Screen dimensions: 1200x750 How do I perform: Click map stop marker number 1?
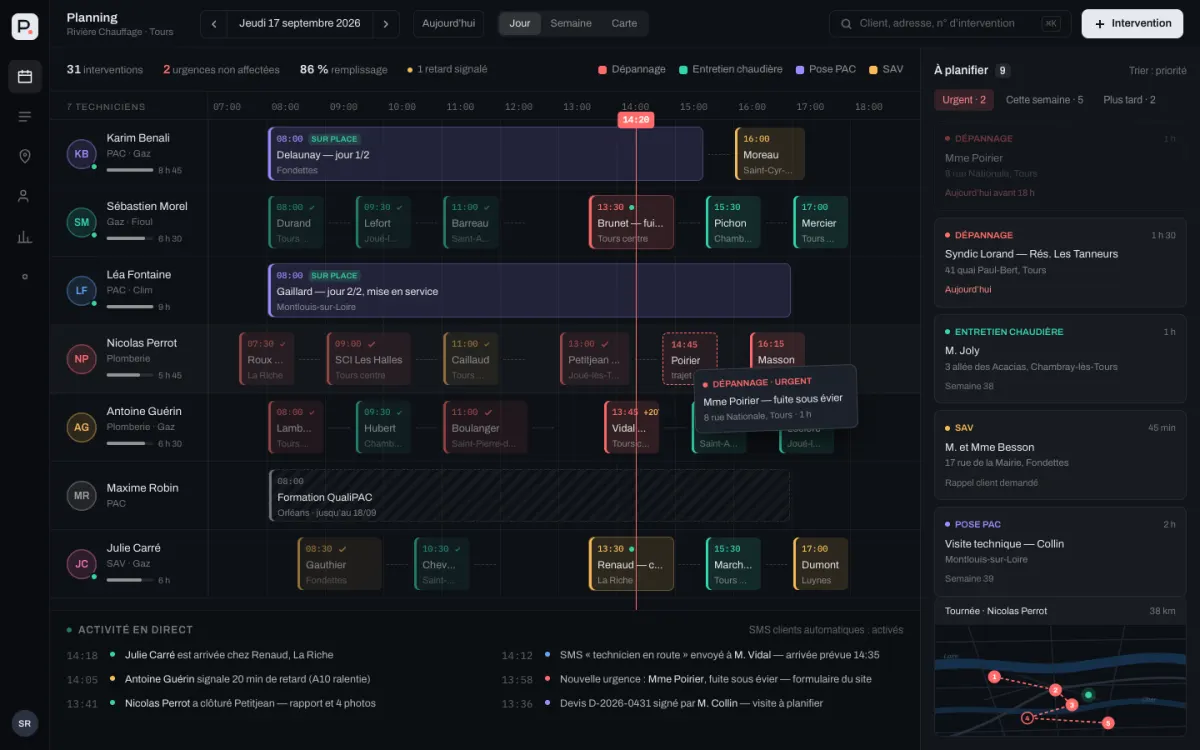[994, 677]
